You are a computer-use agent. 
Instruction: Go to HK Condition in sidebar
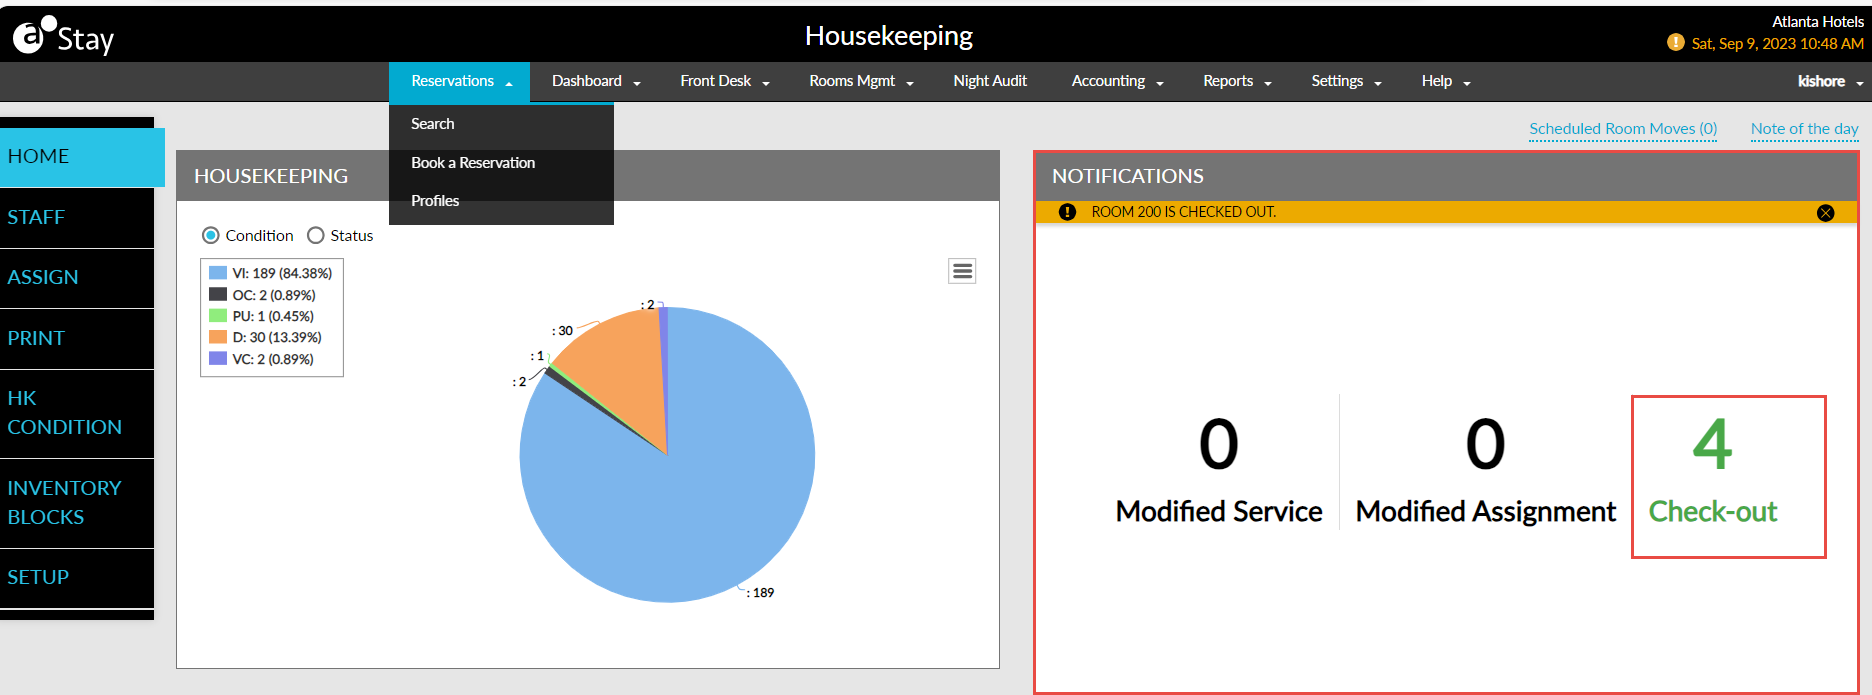pos(65,413)
